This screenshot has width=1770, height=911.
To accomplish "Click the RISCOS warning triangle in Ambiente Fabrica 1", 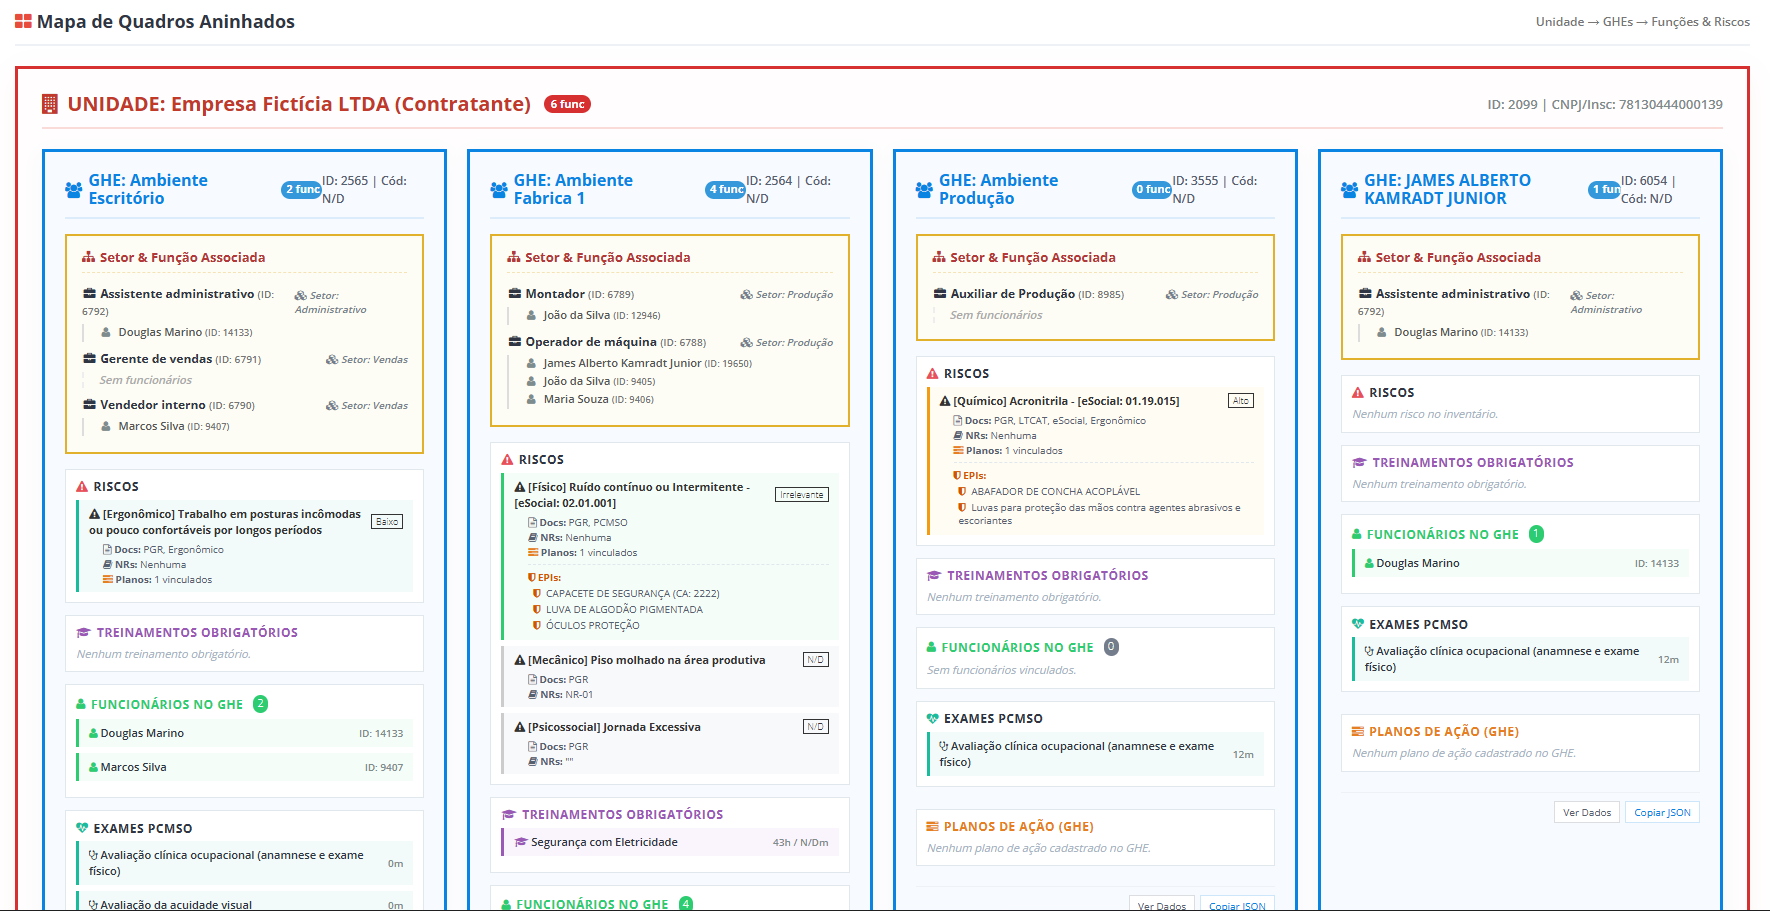I will (508, 459).
